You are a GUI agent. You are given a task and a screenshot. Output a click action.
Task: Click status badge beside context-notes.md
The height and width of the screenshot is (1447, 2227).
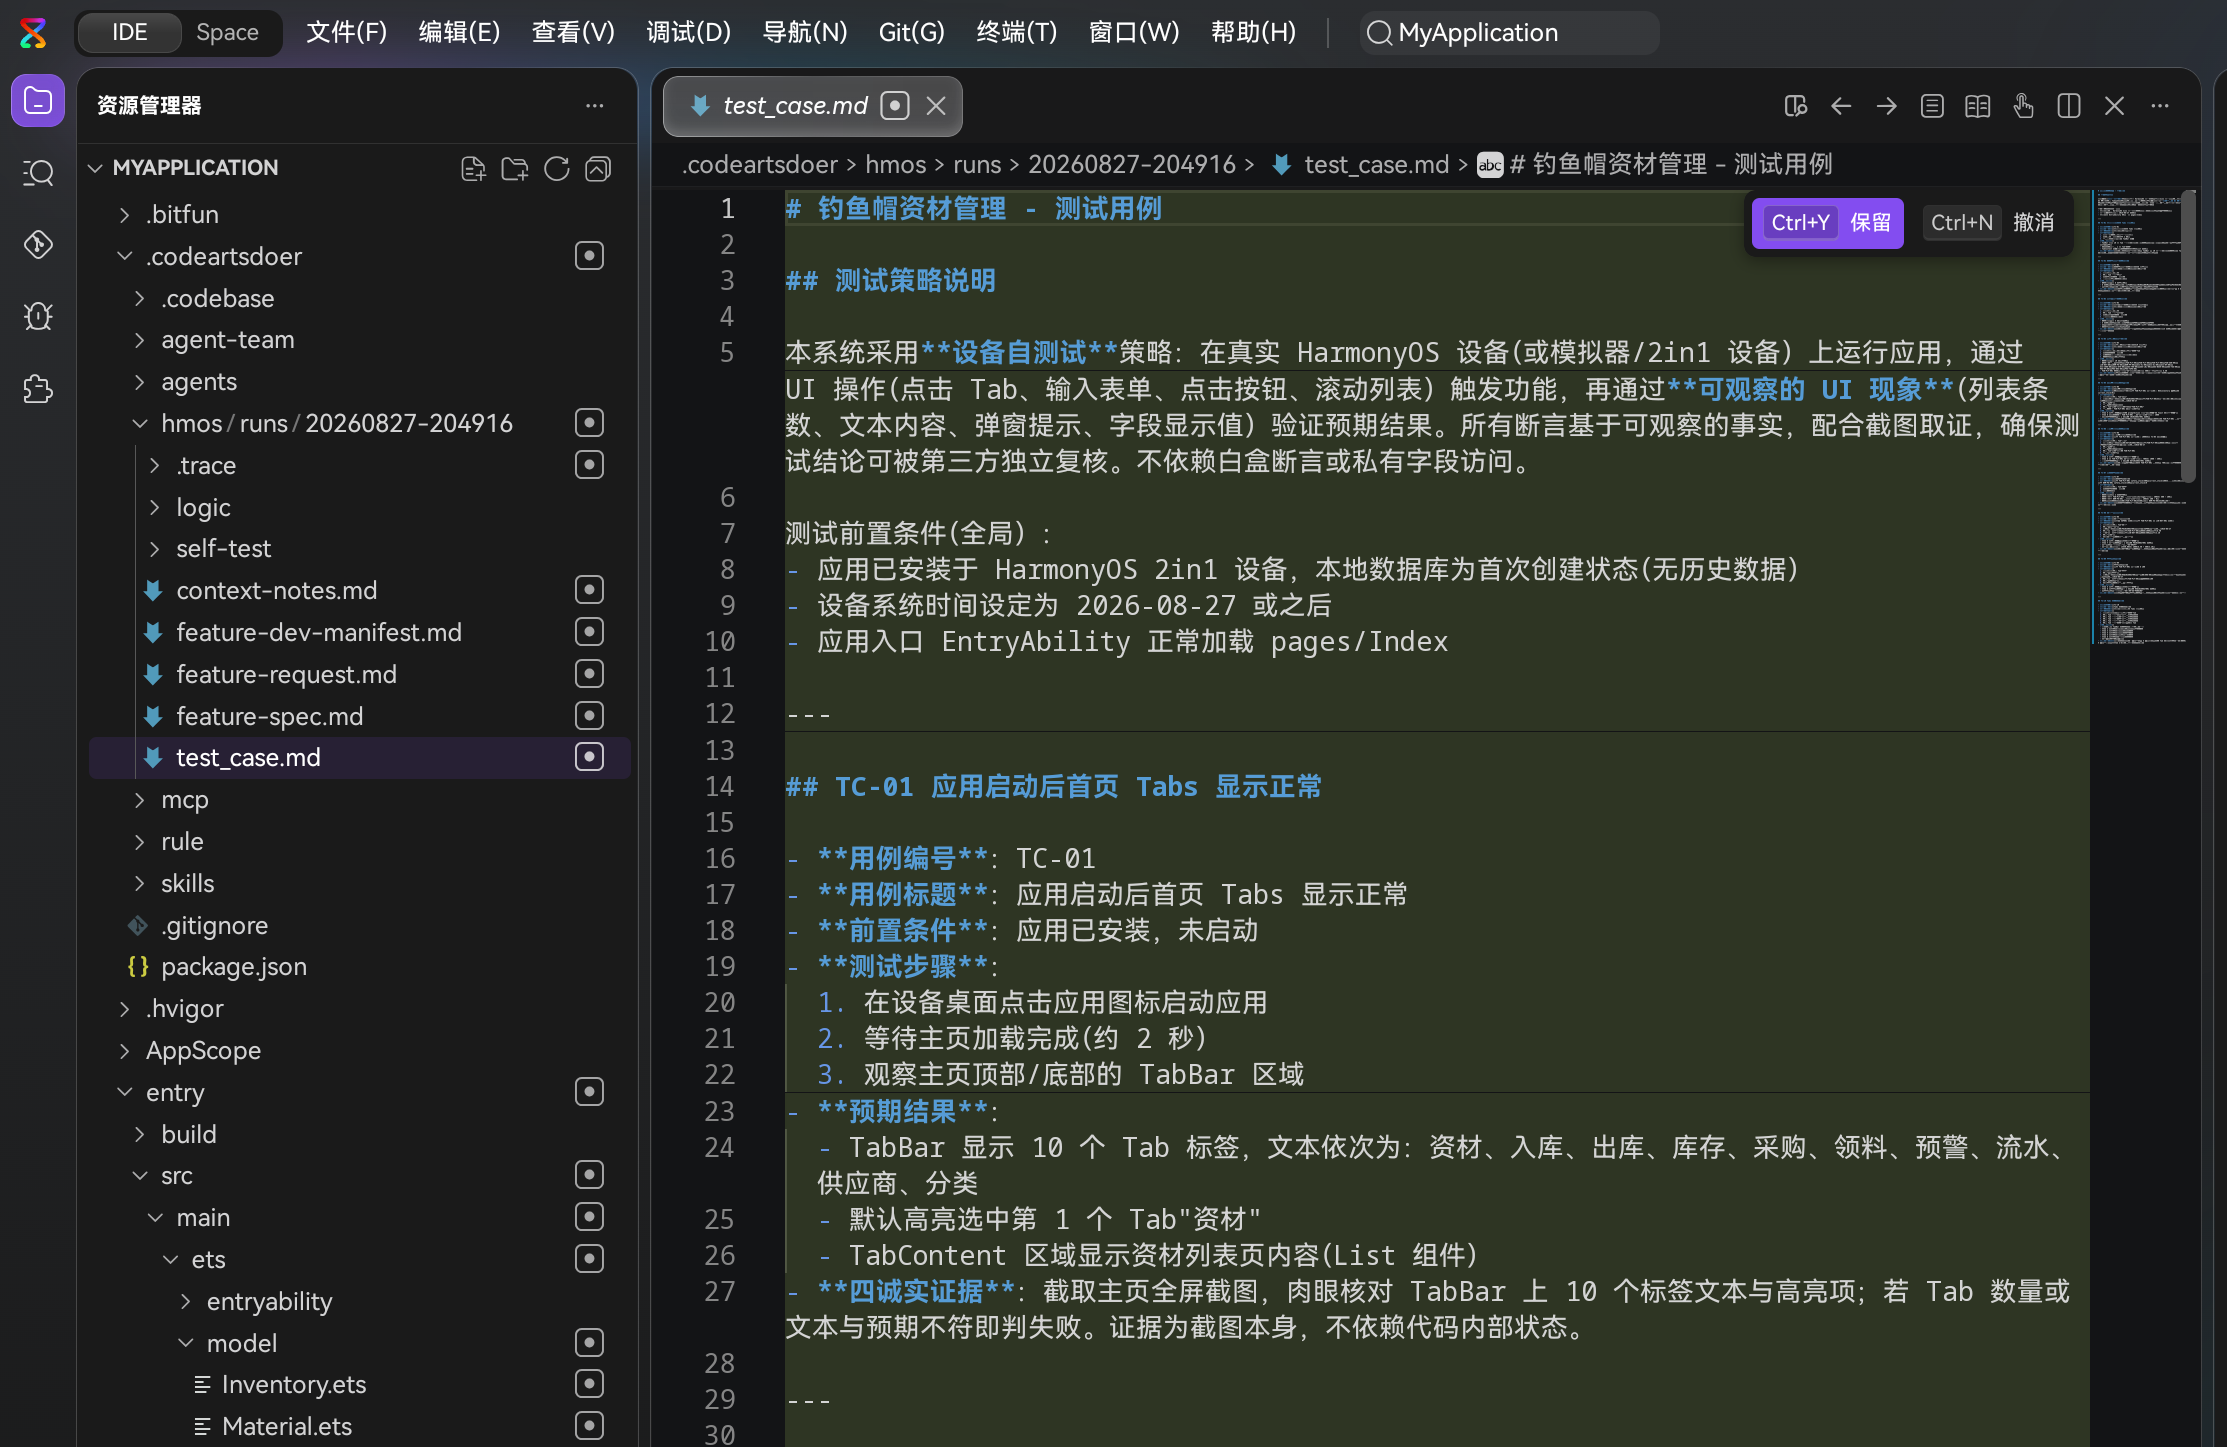[x=589, y=590]
